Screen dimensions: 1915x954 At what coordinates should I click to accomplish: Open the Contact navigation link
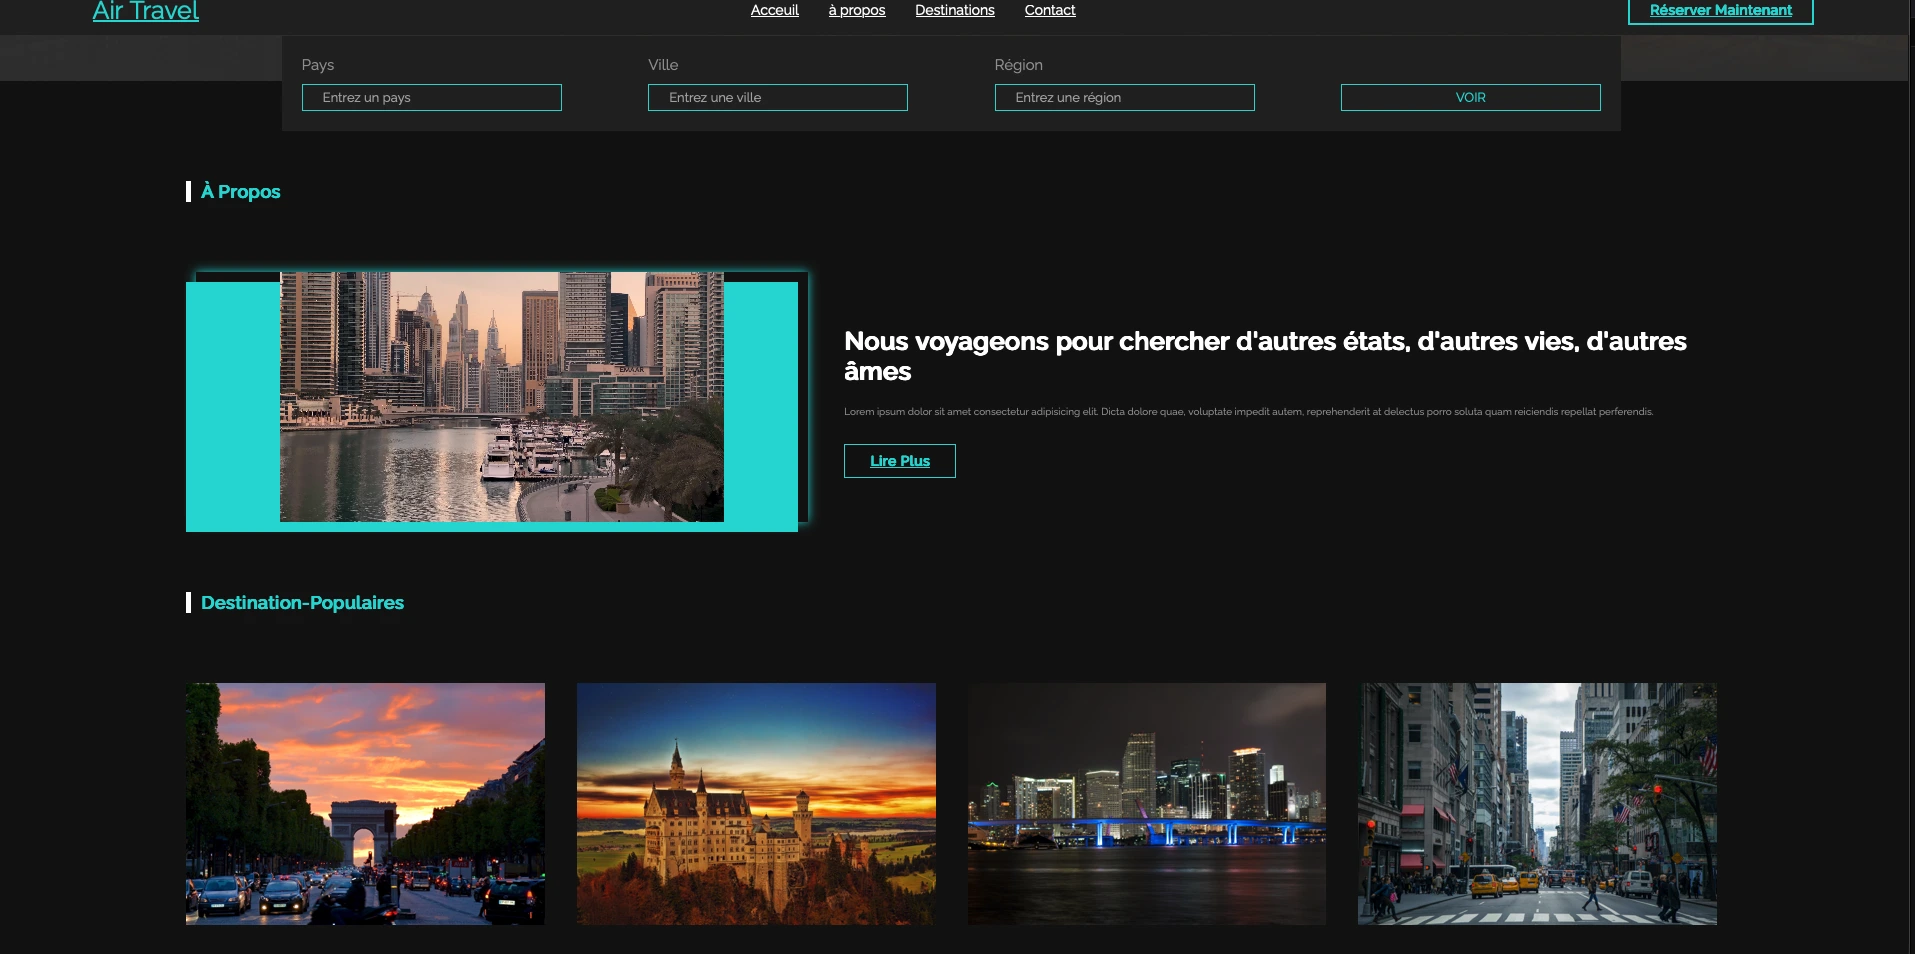pyautogui.click(x=1049, y=10)
